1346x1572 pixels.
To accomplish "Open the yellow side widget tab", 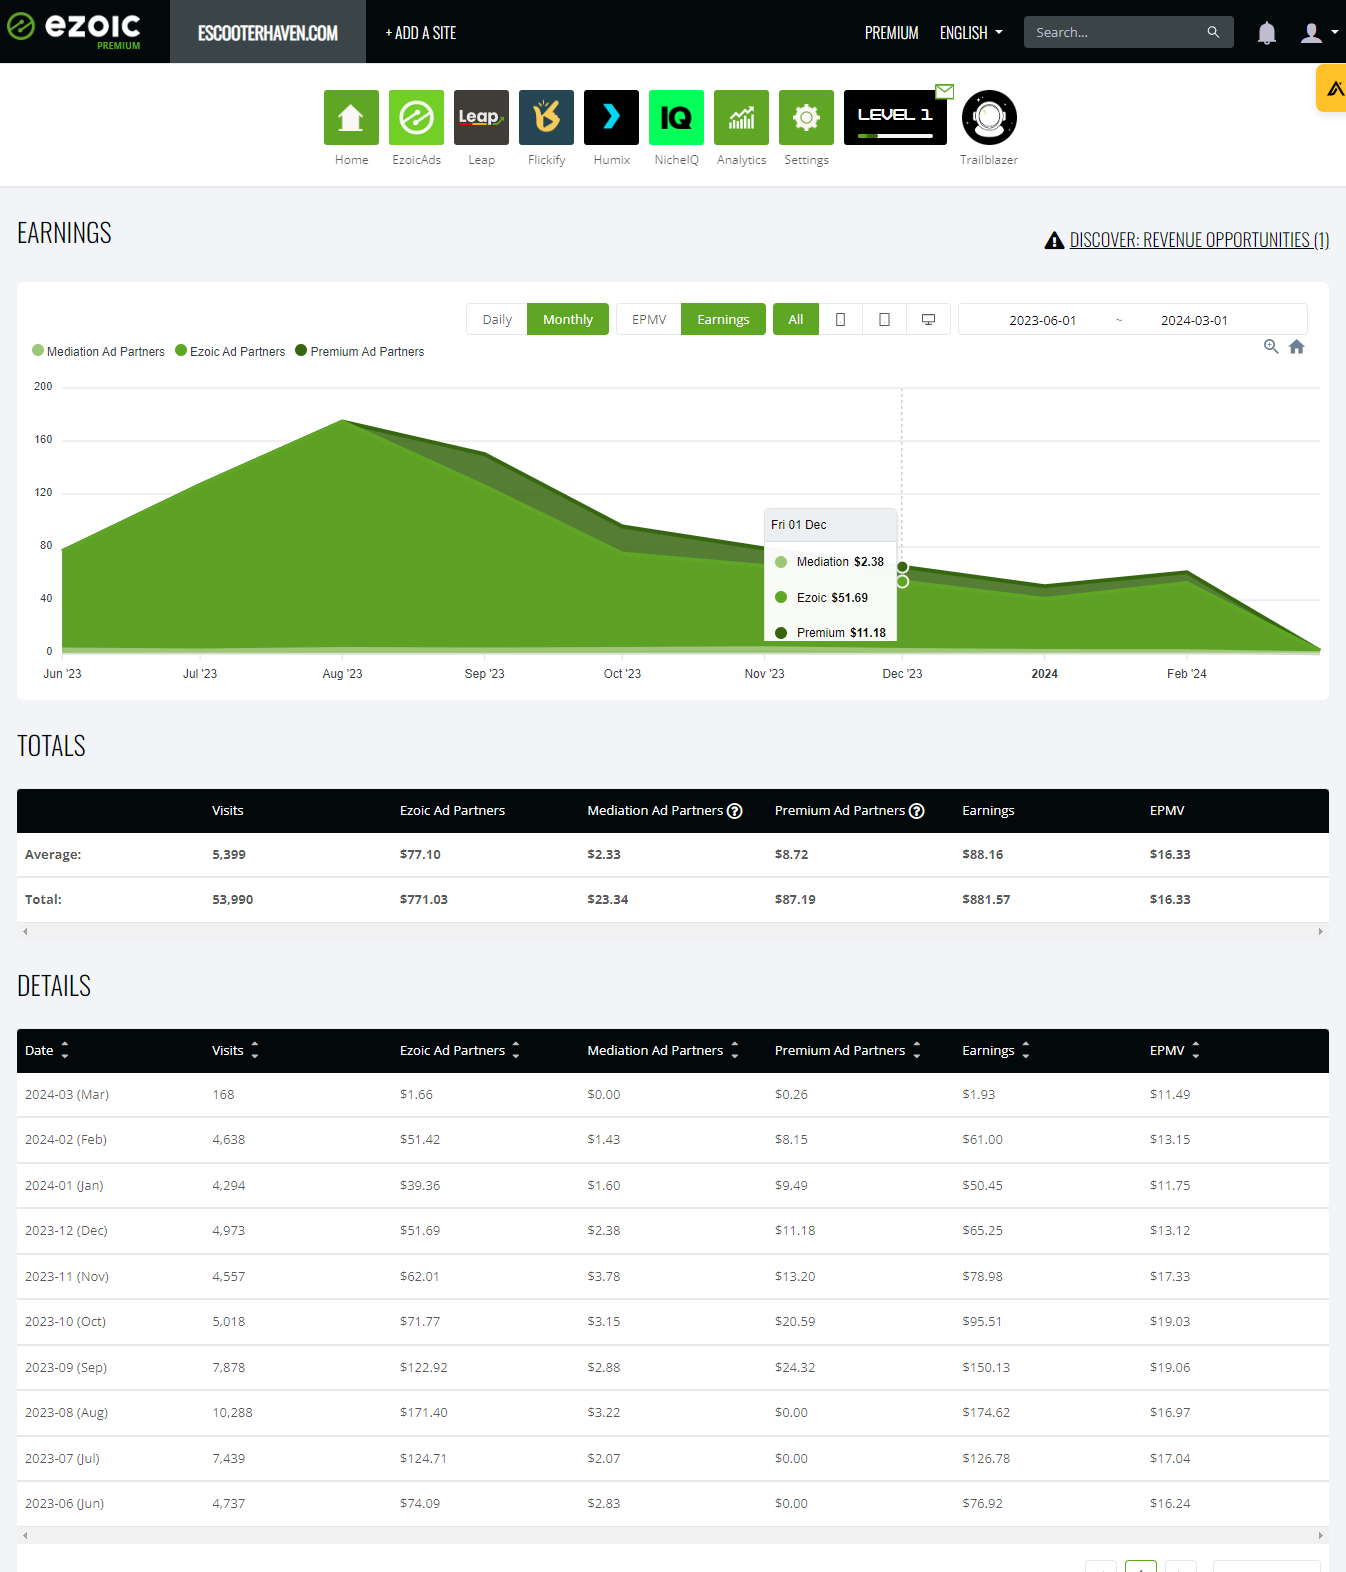I will (x=1332, y=88).
